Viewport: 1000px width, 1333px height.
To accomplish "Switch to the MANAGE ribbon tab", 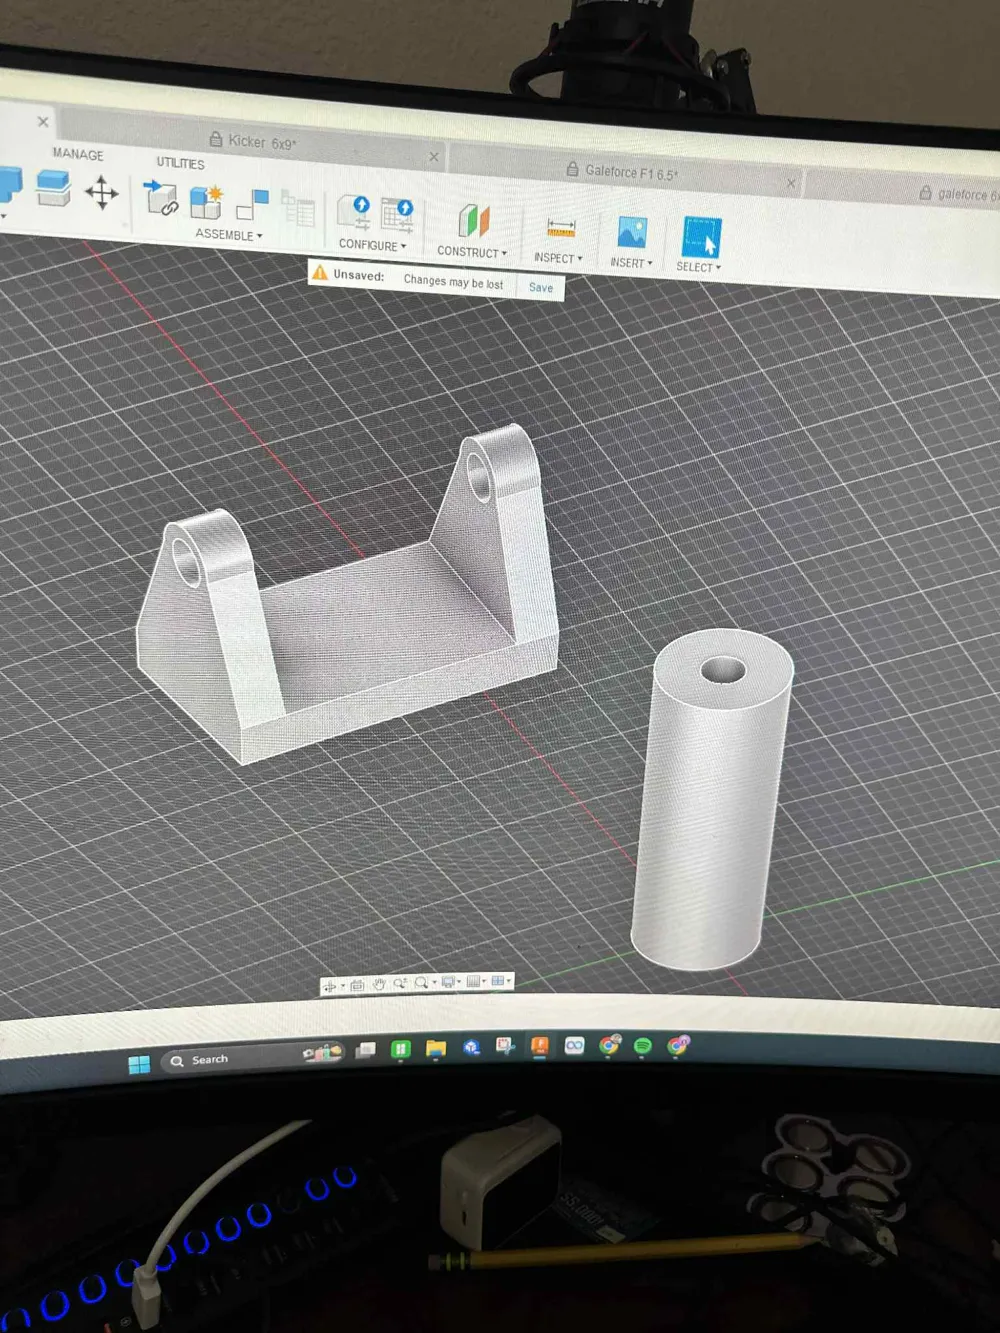I will tap(77, 154).
